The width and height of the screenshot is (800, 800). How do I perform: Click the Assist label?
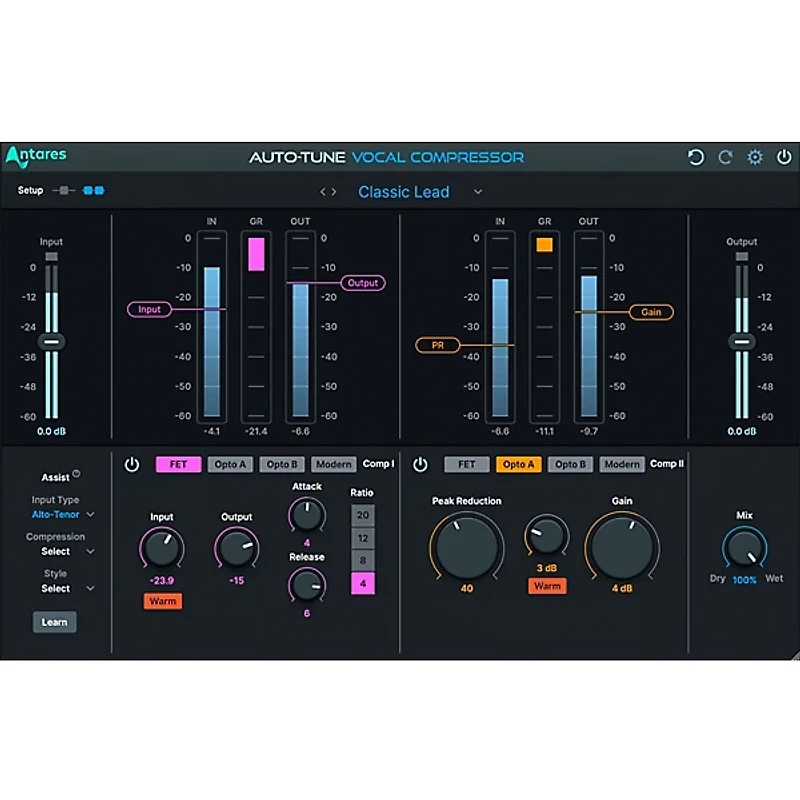point(55,478)
